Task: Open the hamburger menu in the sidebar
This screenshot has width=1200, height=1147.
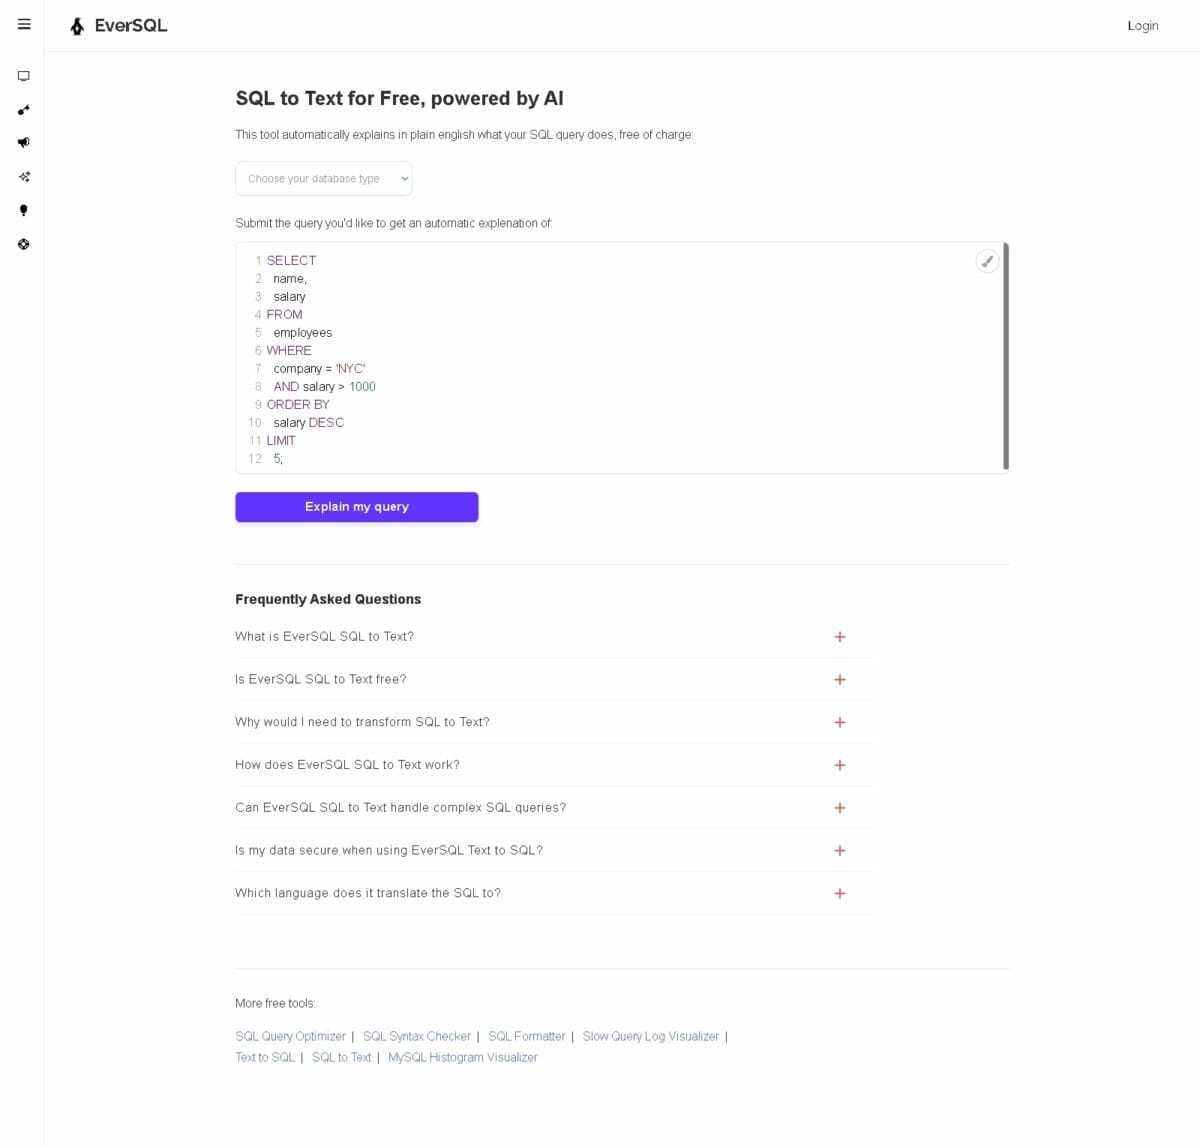Action: pos(24,25)
